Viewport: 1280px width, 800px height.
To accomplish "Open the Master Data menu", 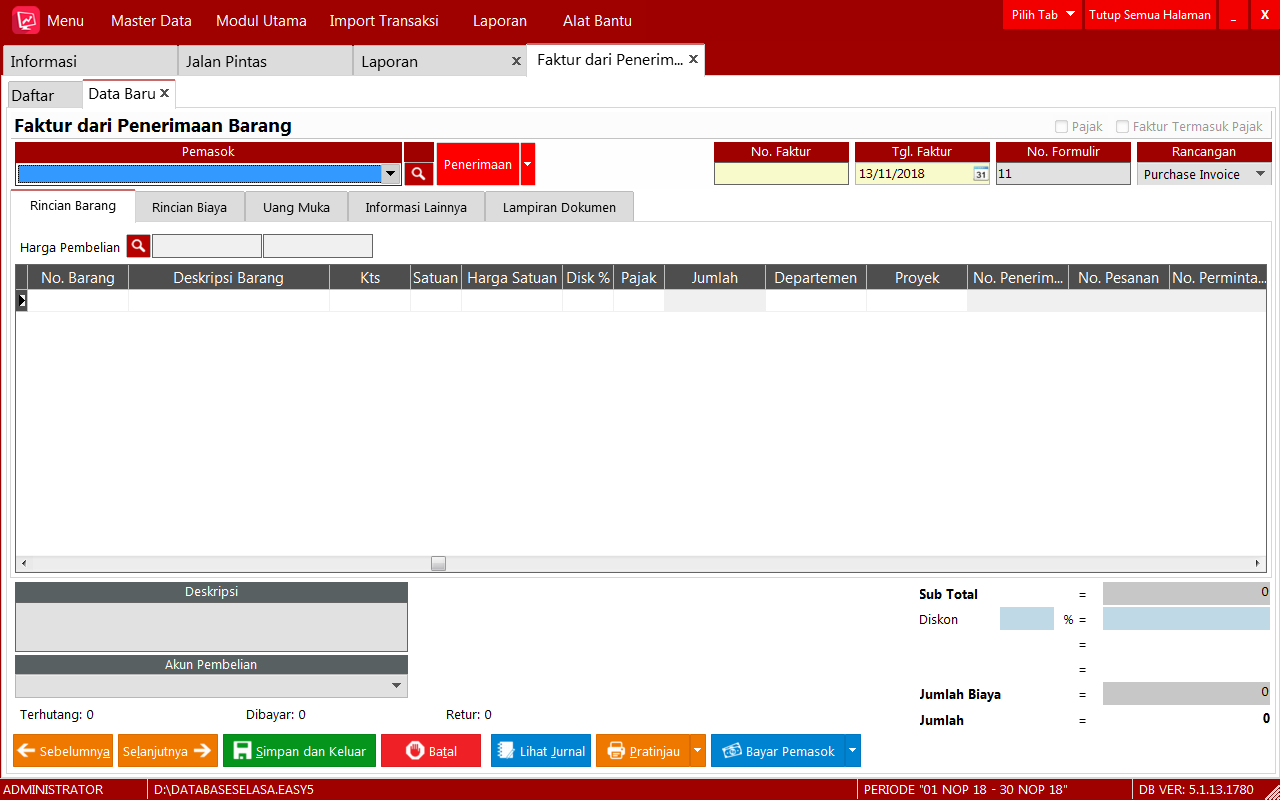I will pos(151,21).
